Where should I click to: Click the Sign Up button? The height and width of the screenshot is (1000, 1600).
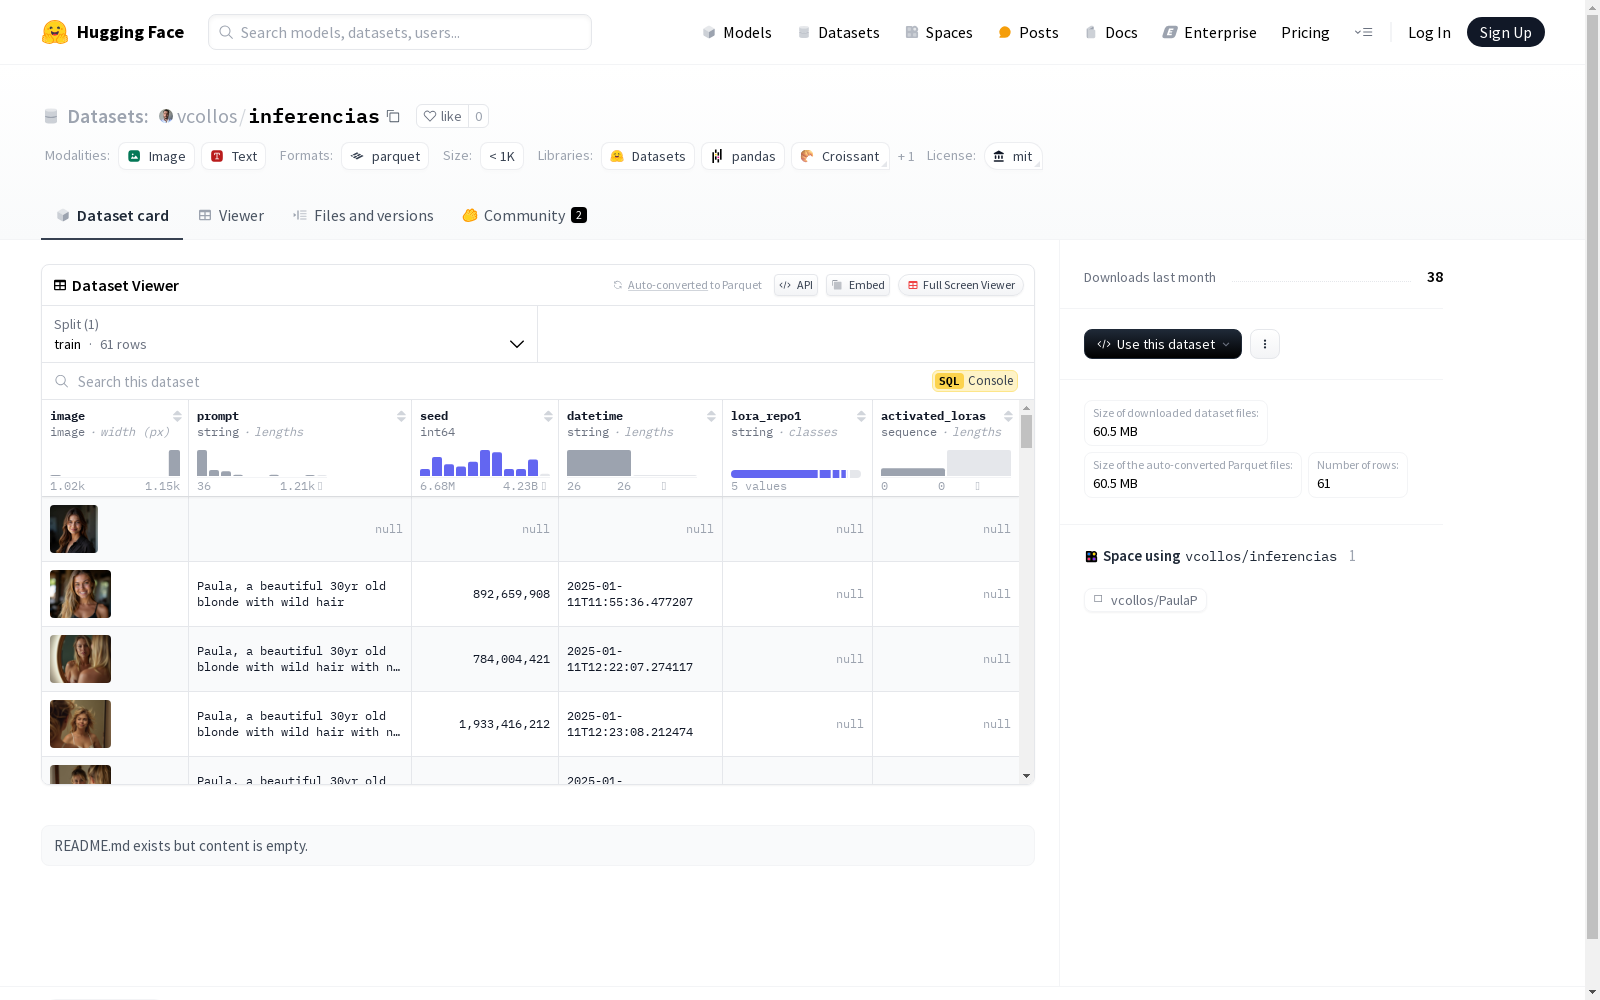point(1506,32)
